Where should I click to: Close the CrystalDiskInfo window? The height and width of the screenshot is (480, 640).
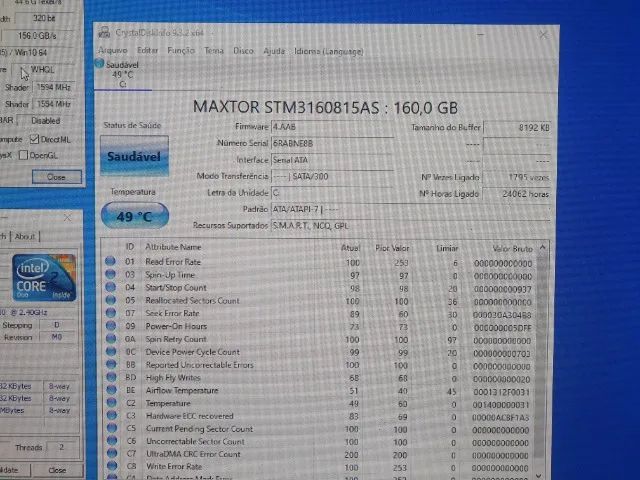click(x=543, y=35)
